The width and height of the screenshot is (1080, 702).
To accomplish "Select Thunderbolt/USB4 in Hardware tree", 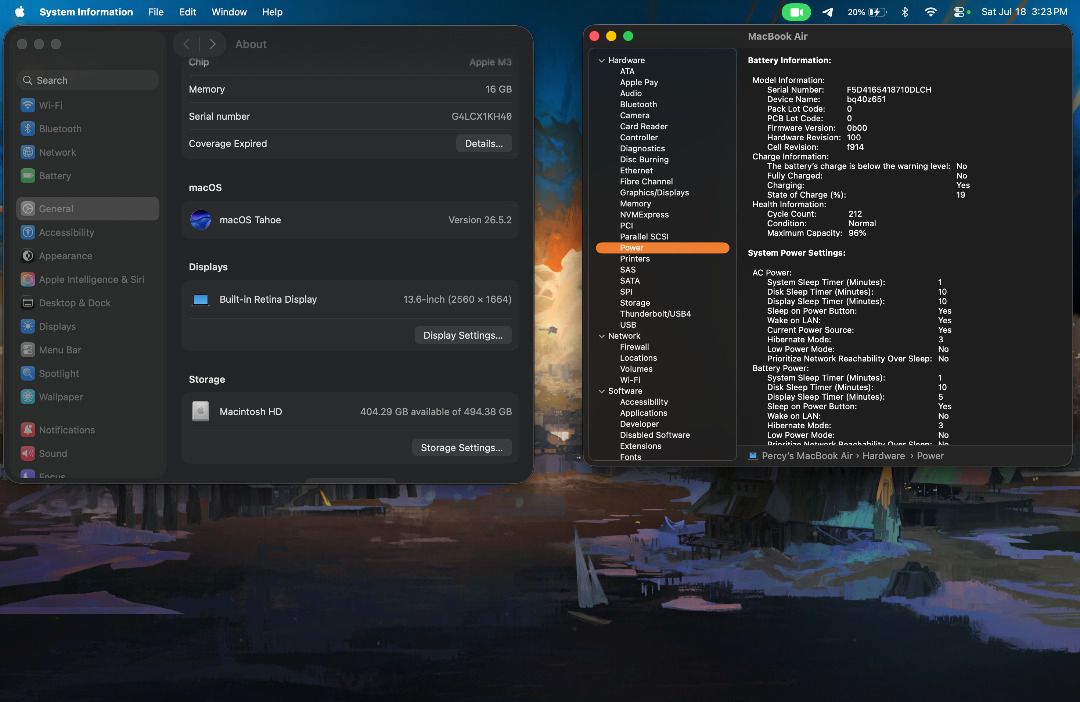I will pyautogui.click(x=655, y=314).
